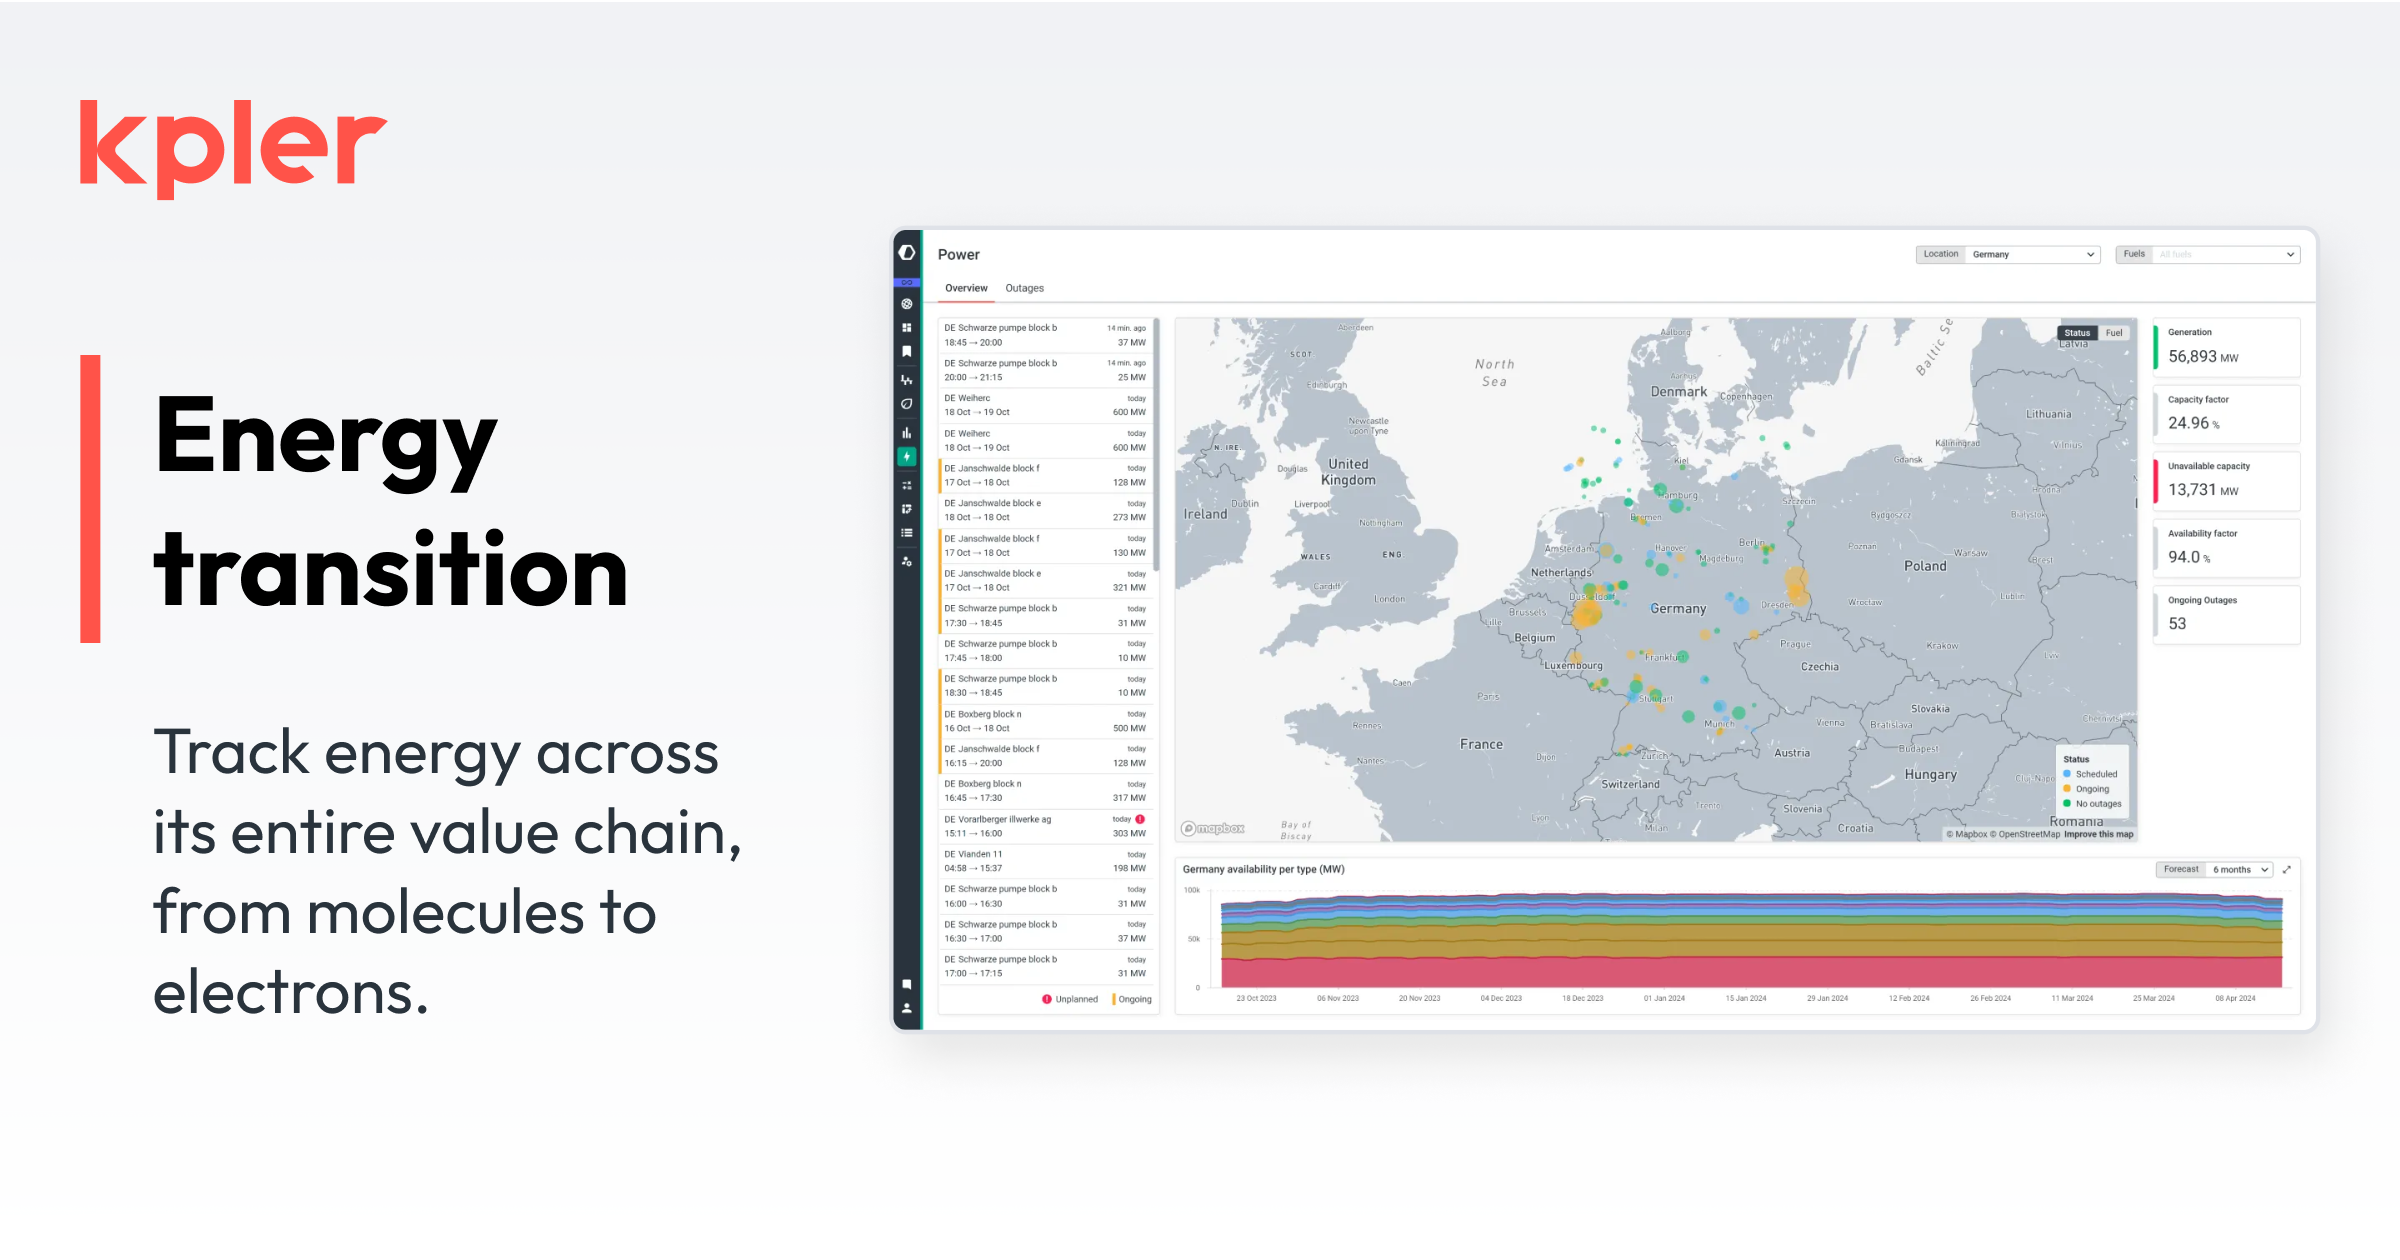Screen dimensions: 2400x1260
Task: Click the Kpler logo at sidebar top
Action: tap(907, 254)
